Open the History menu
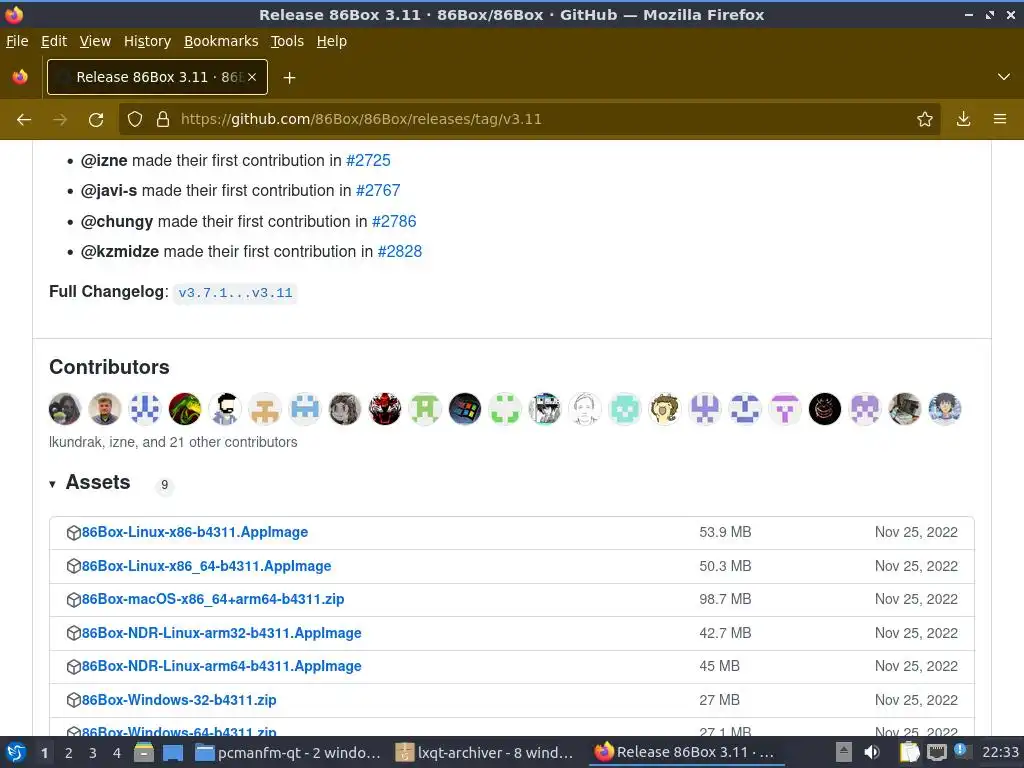 [x=148, y=41]
